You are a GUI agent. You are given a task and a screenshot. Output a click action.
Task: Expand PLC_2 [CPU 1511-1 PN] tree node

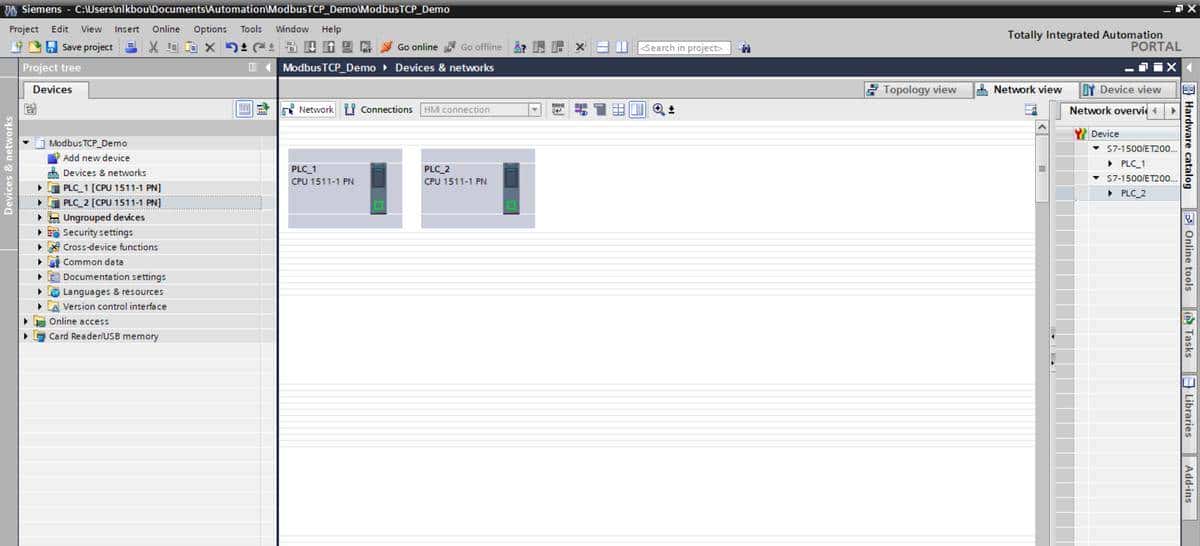(40, 202)
